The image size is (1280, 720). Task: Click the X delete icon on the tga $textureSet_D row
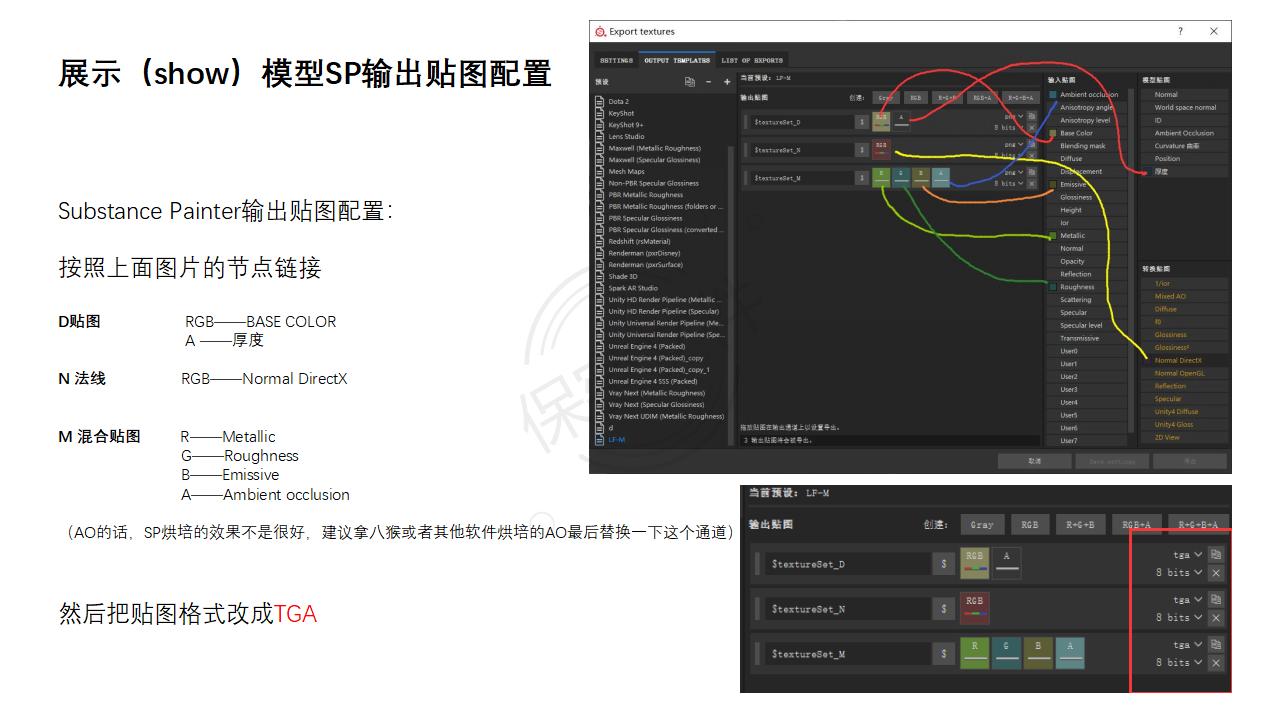click(1216, 573)
